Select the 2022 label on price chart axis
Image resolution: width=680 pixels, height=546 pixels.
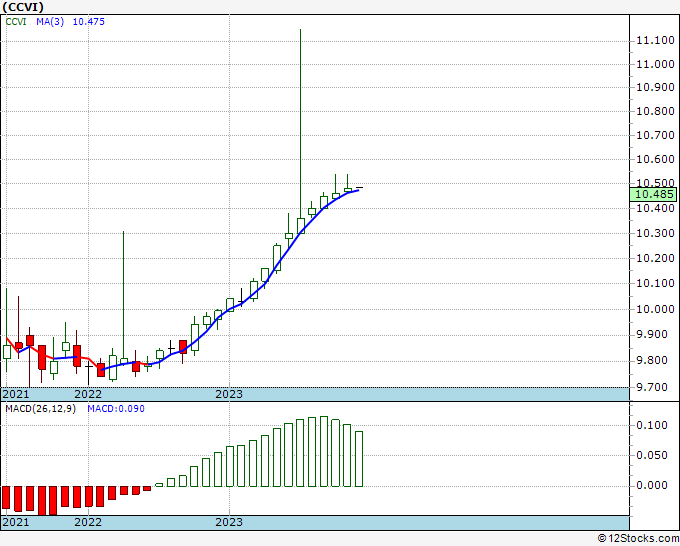[88, 394]
